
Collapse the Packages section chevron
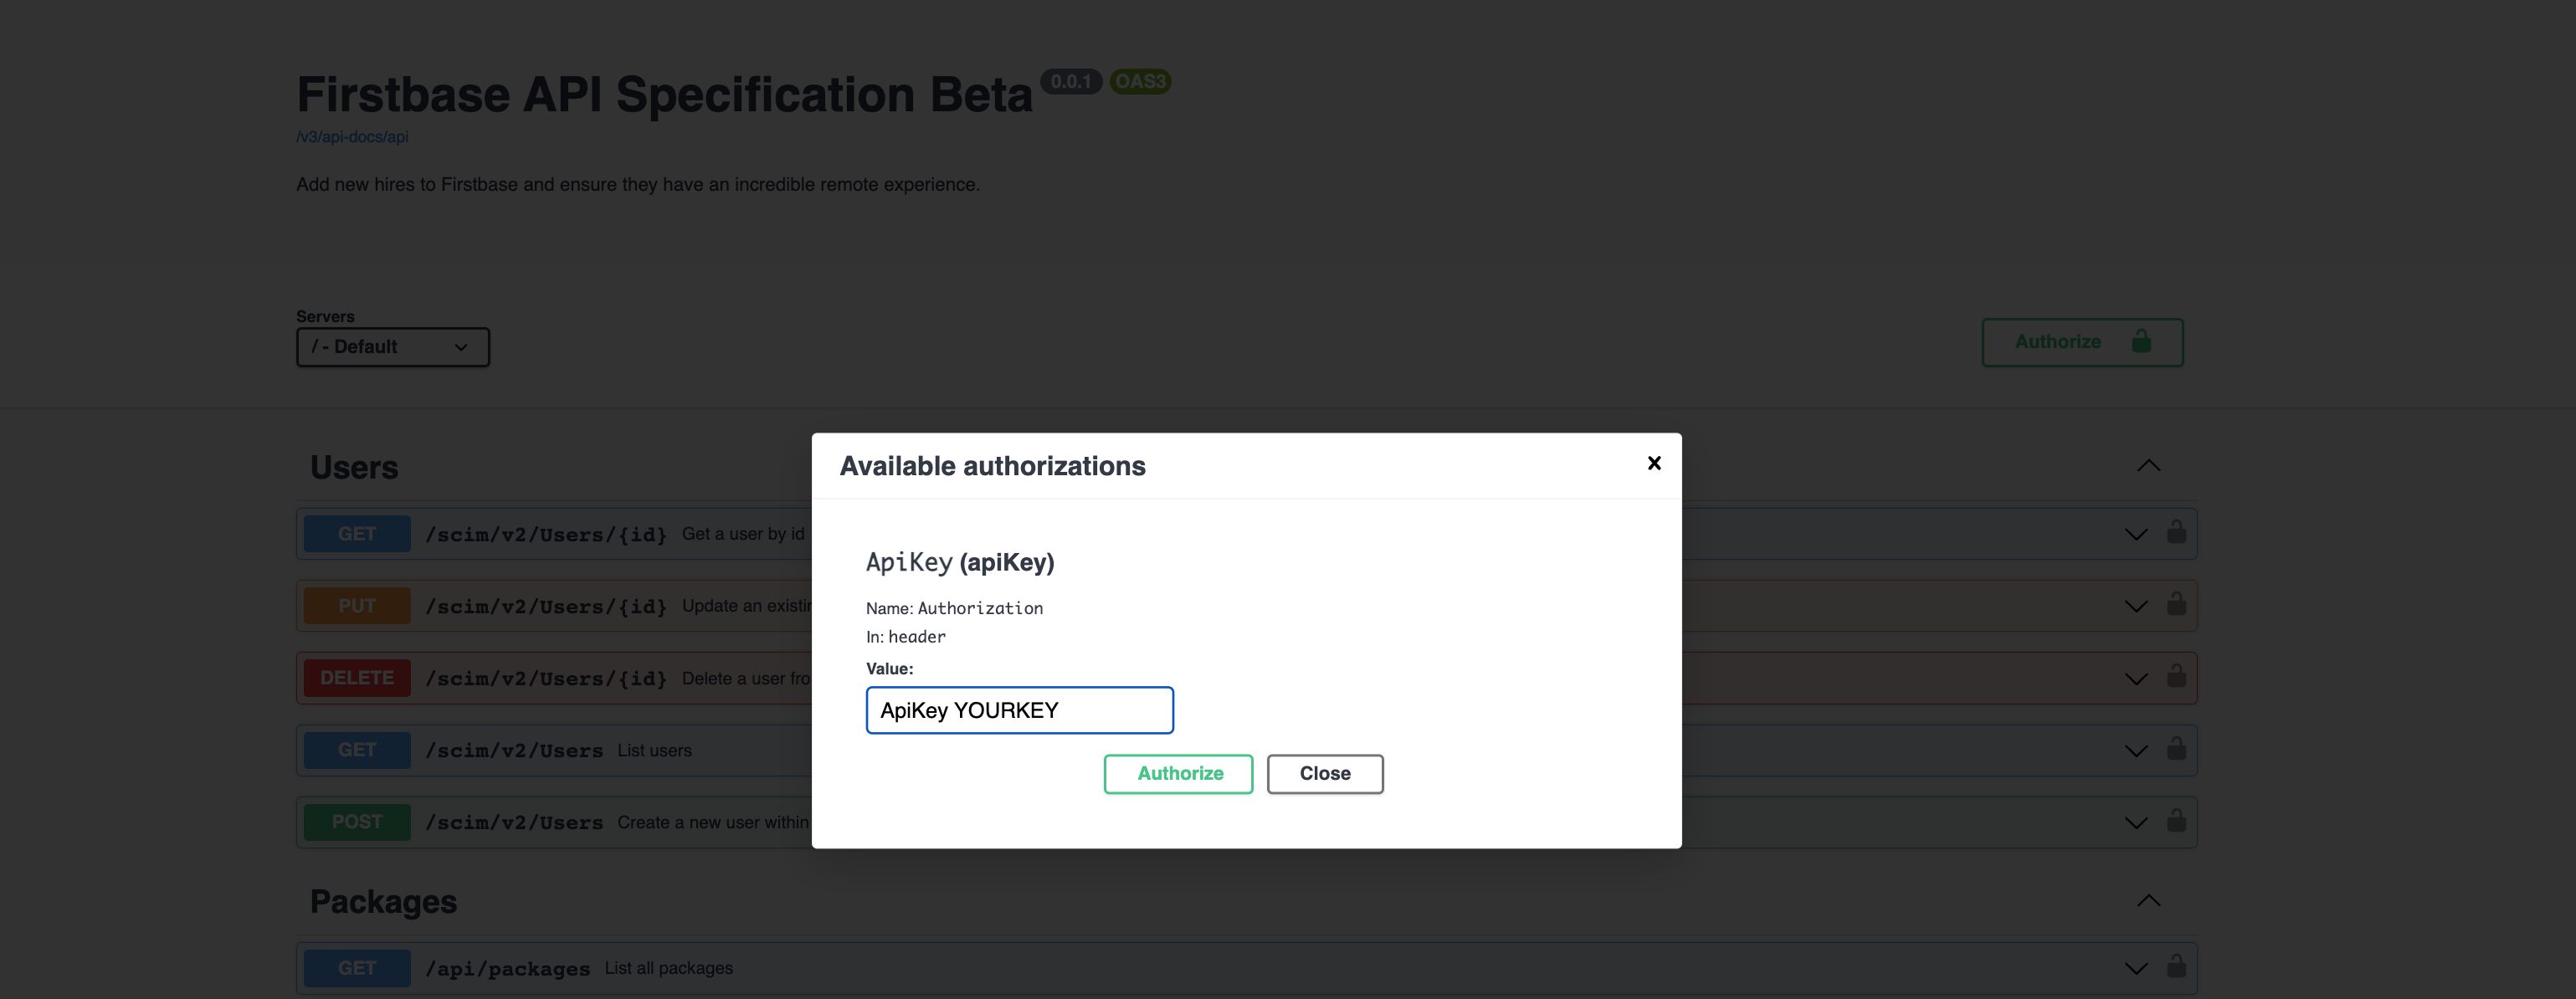click(x=2148, y=901)
